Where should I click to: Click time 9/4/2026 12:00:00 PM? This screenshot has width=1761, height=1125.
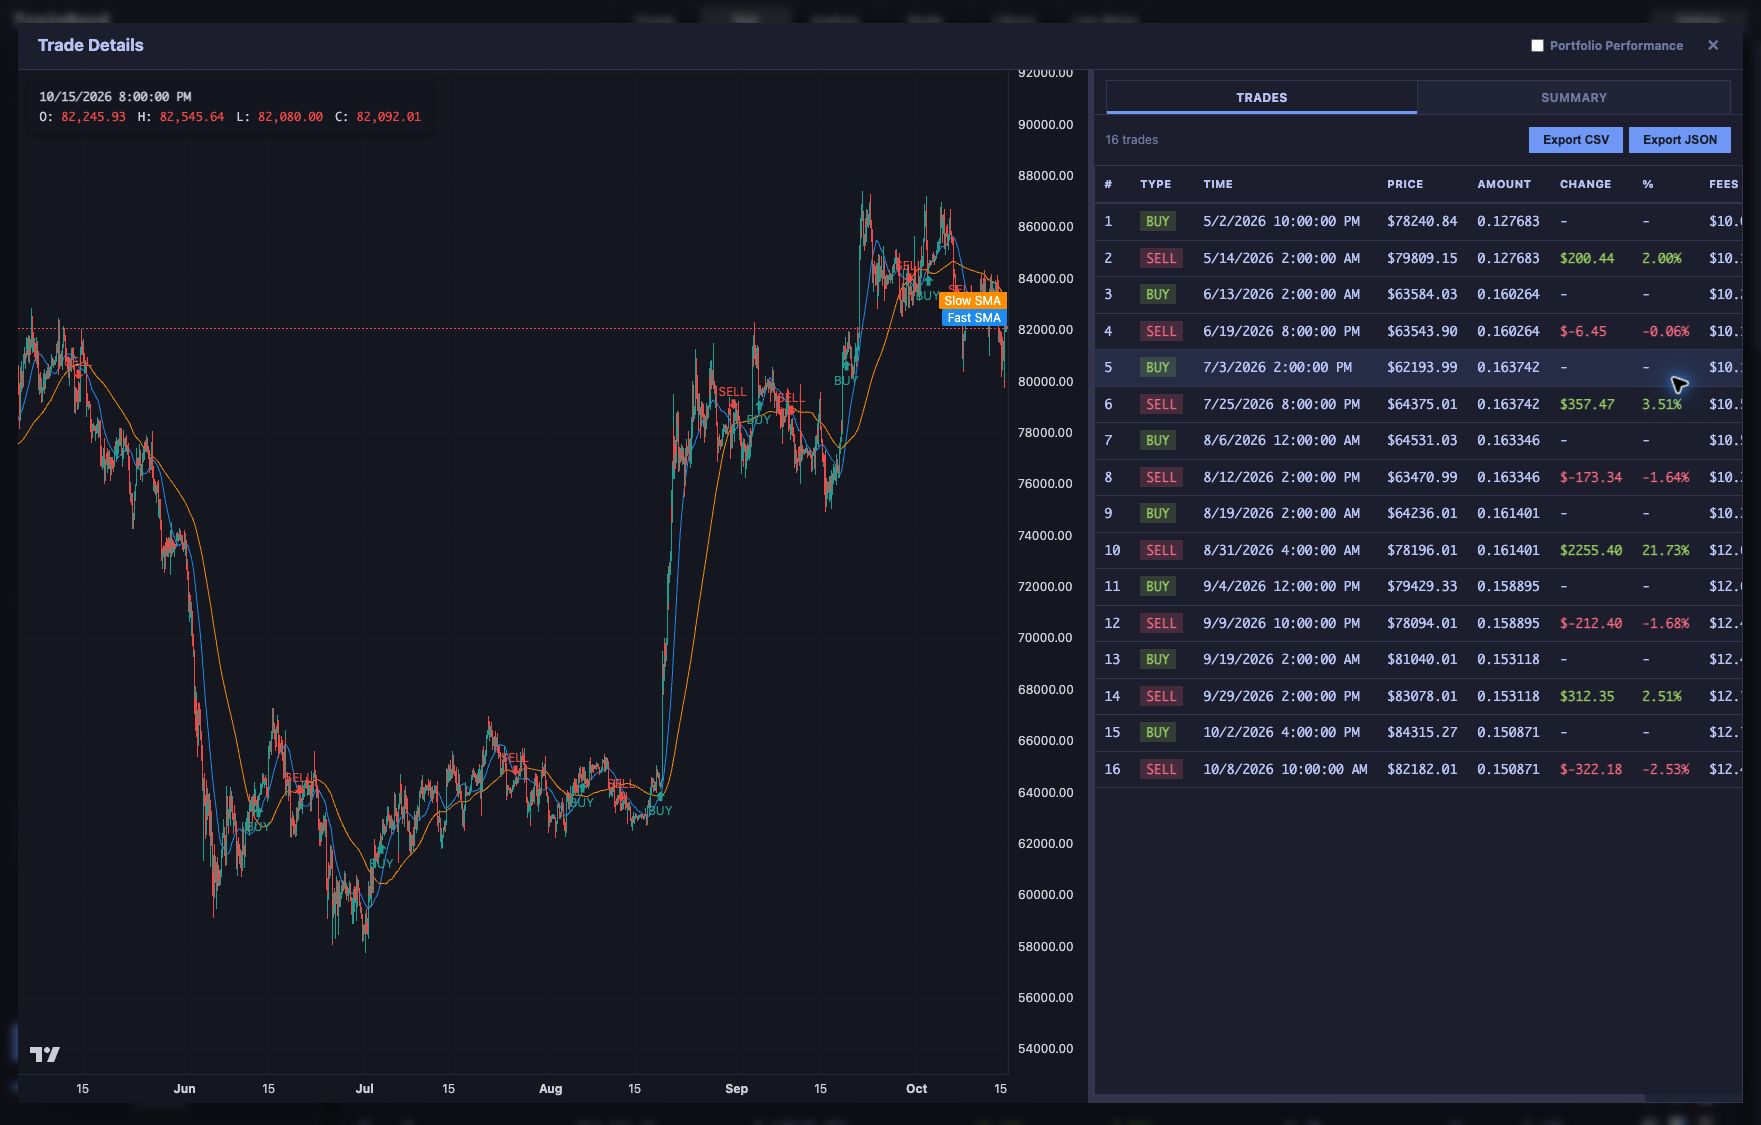coord(1281,586)
